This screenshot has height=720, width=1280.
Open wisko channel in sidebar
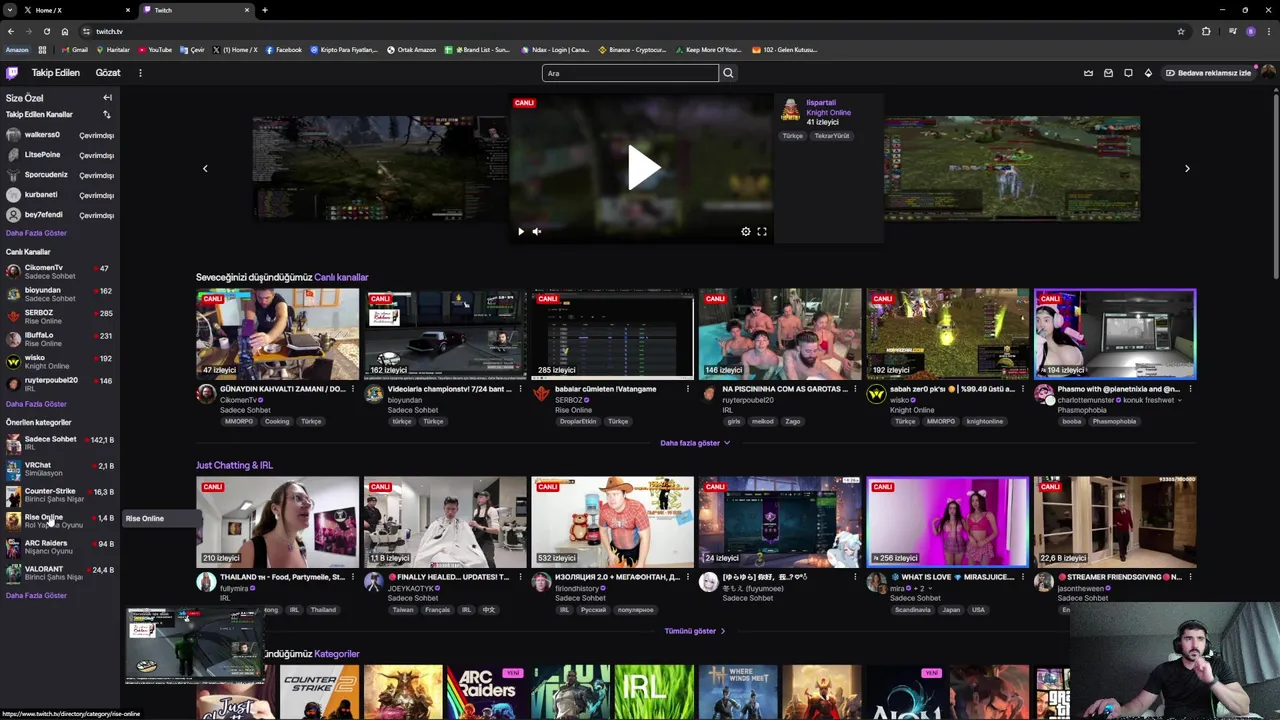60,361
